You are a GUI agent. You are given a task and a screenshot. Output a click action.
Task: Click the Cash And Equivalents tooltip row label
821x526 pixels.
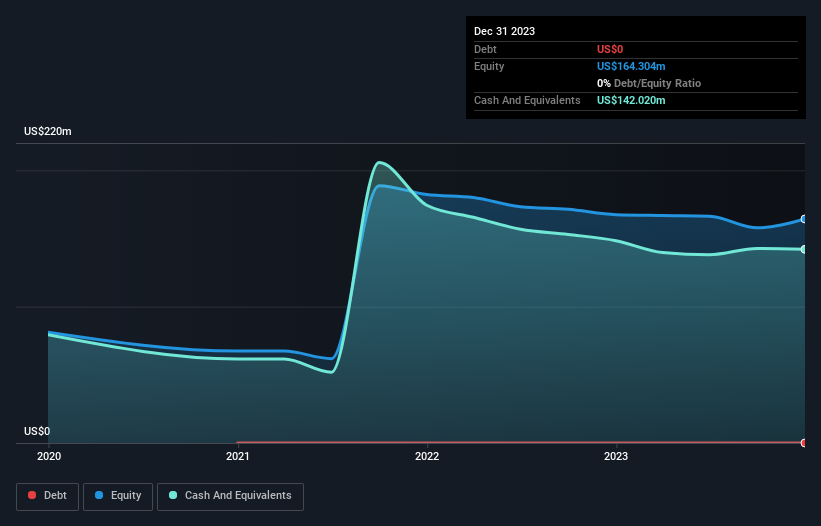(527, 100)
